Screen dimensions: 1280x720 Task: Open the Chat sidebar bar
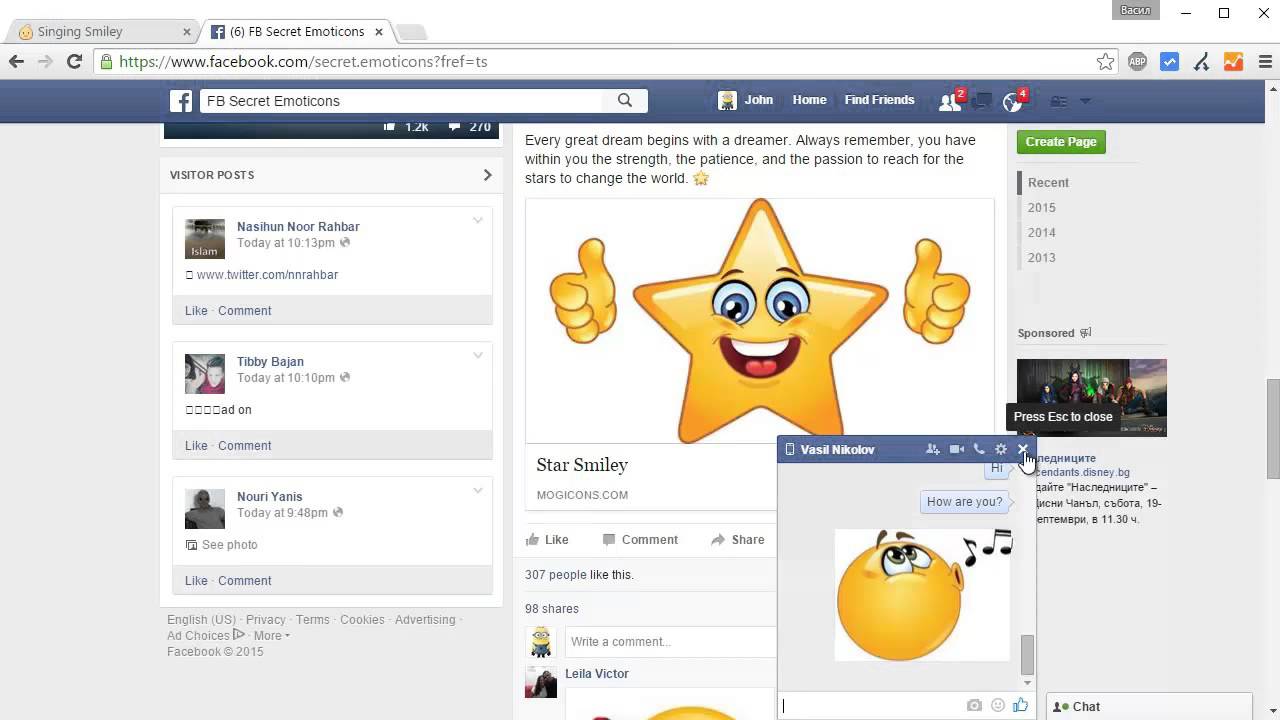click(x=1149, y=706)
